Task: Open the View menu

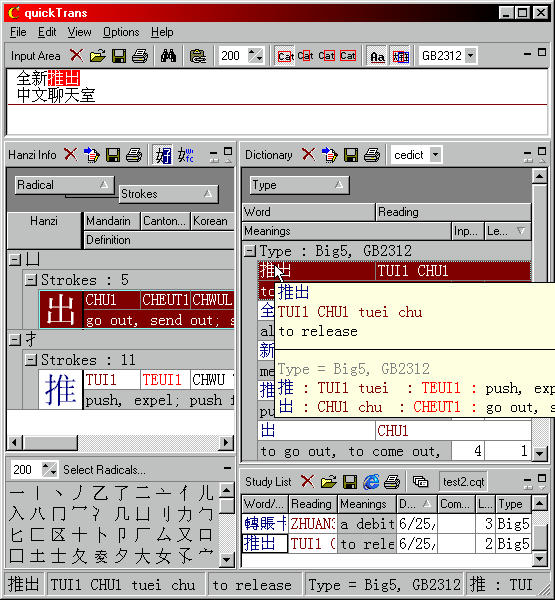Action: point(79,32)
